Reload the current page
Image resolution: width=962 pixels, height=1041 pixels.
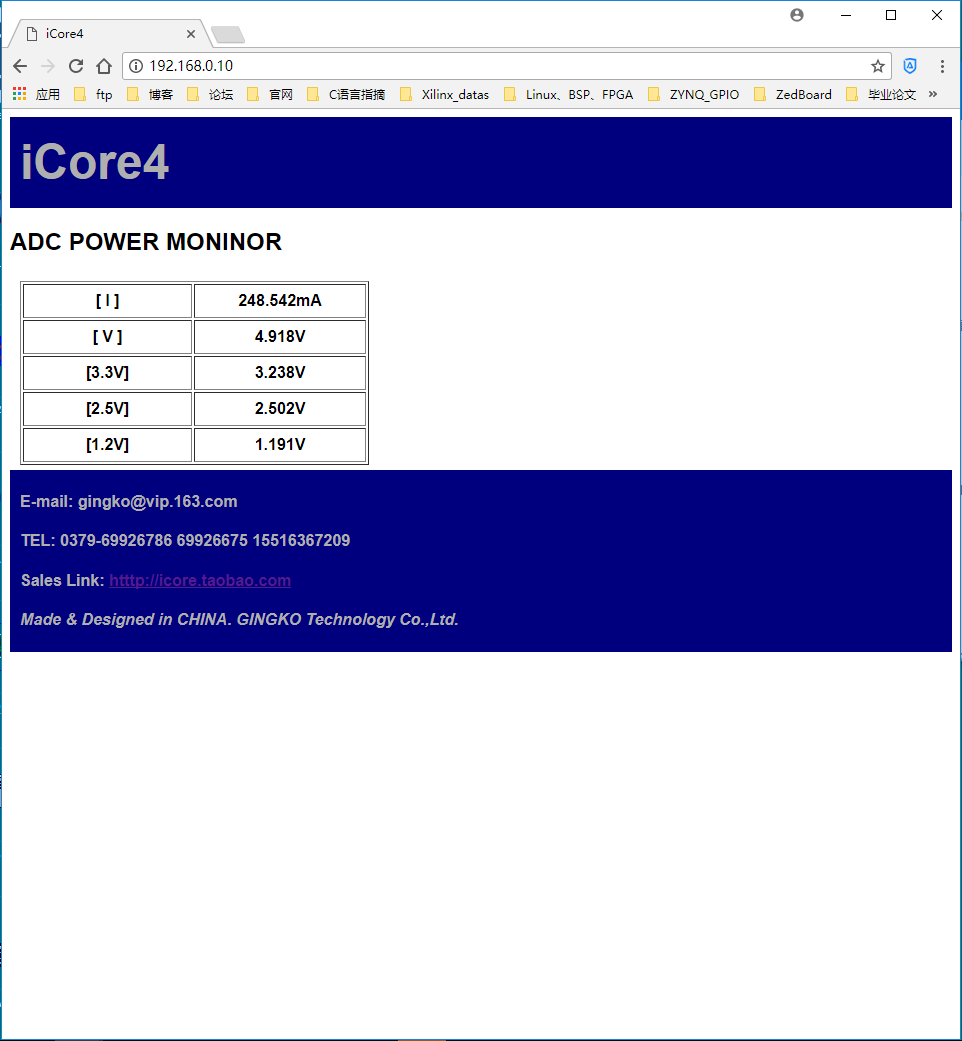75,66
